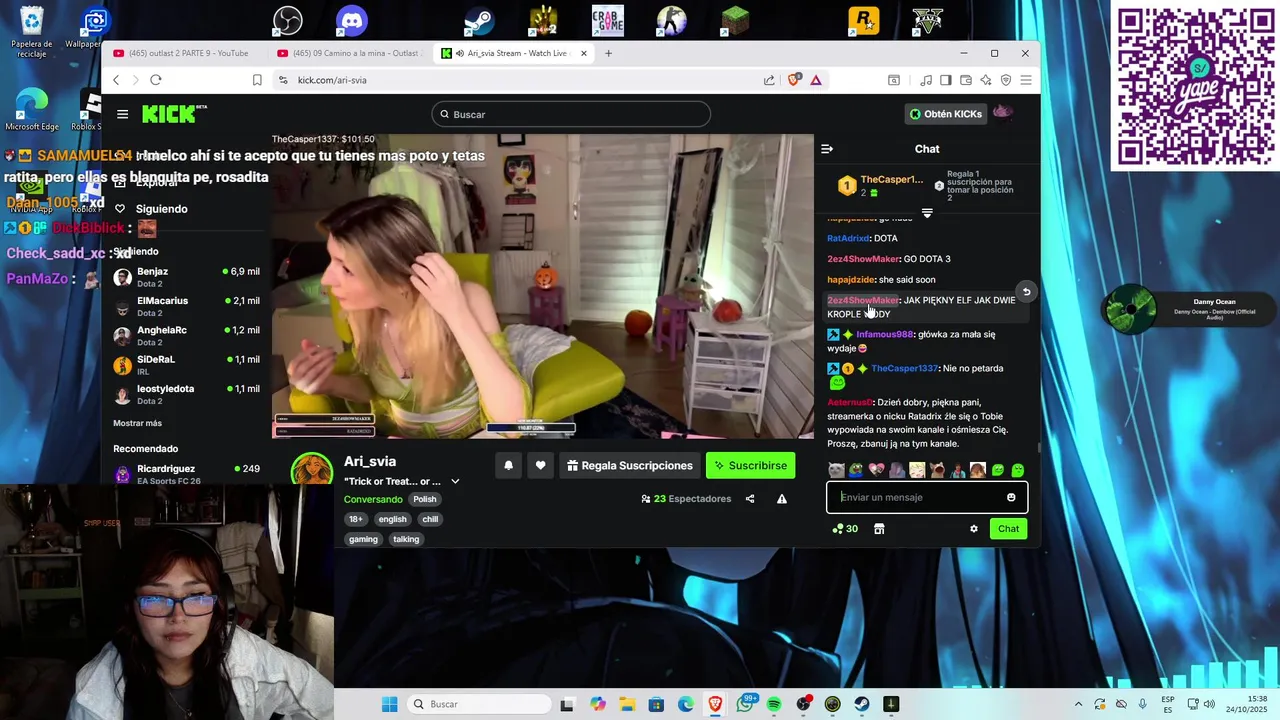This screenshot has height=720, width=1280.
Task: Open ElMacarius channel in the sidebar
Action: (x=187, y=306)
